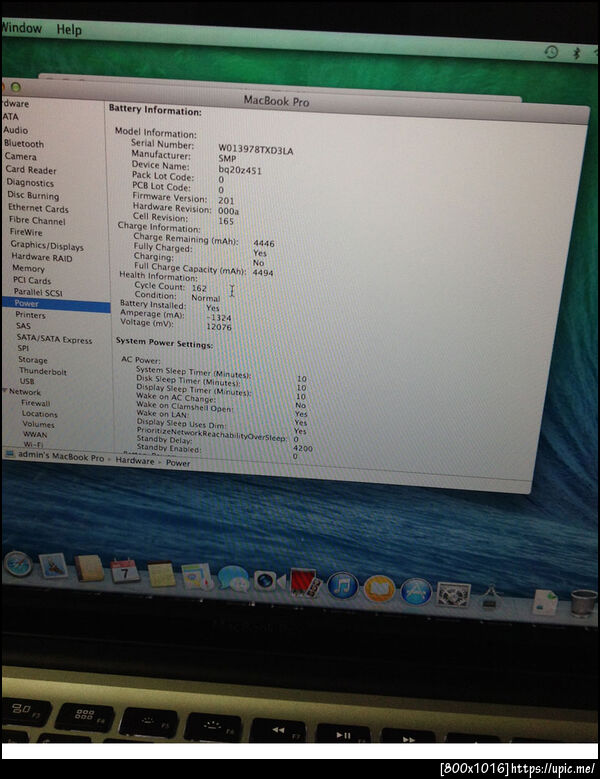The width and height of the screenshot is (600, 779).
Task: Select WWAN under Network
Action: [35, 434]
